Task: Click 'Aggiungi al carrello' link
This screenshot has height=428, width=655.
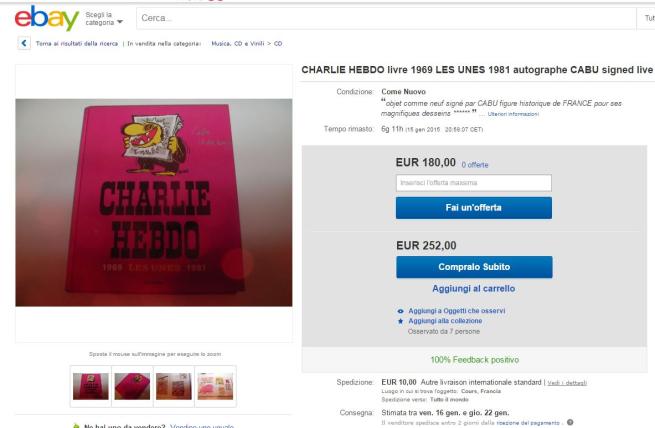Action: tap(473, 289)
